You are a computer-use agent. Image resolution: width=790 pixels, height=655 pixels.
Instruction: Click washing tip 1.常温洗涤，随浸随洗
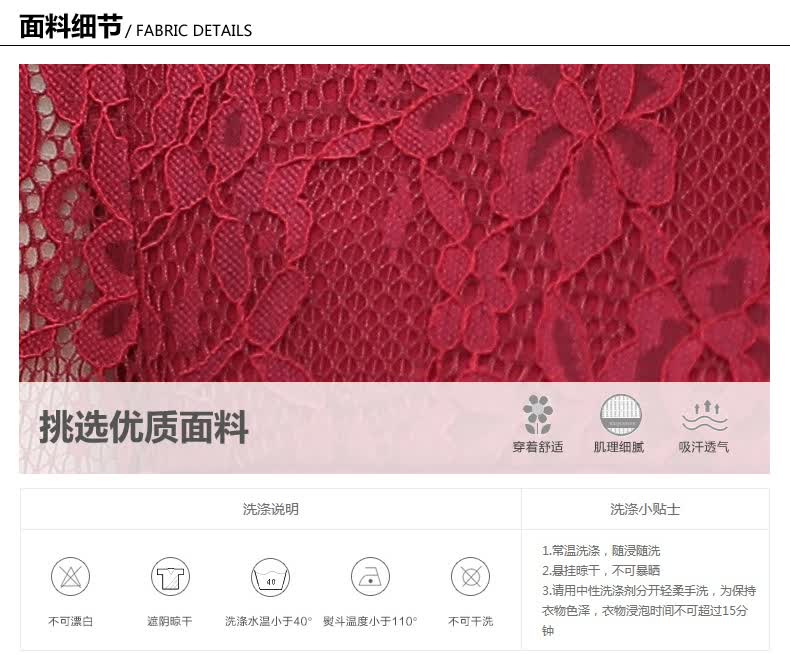601,550
